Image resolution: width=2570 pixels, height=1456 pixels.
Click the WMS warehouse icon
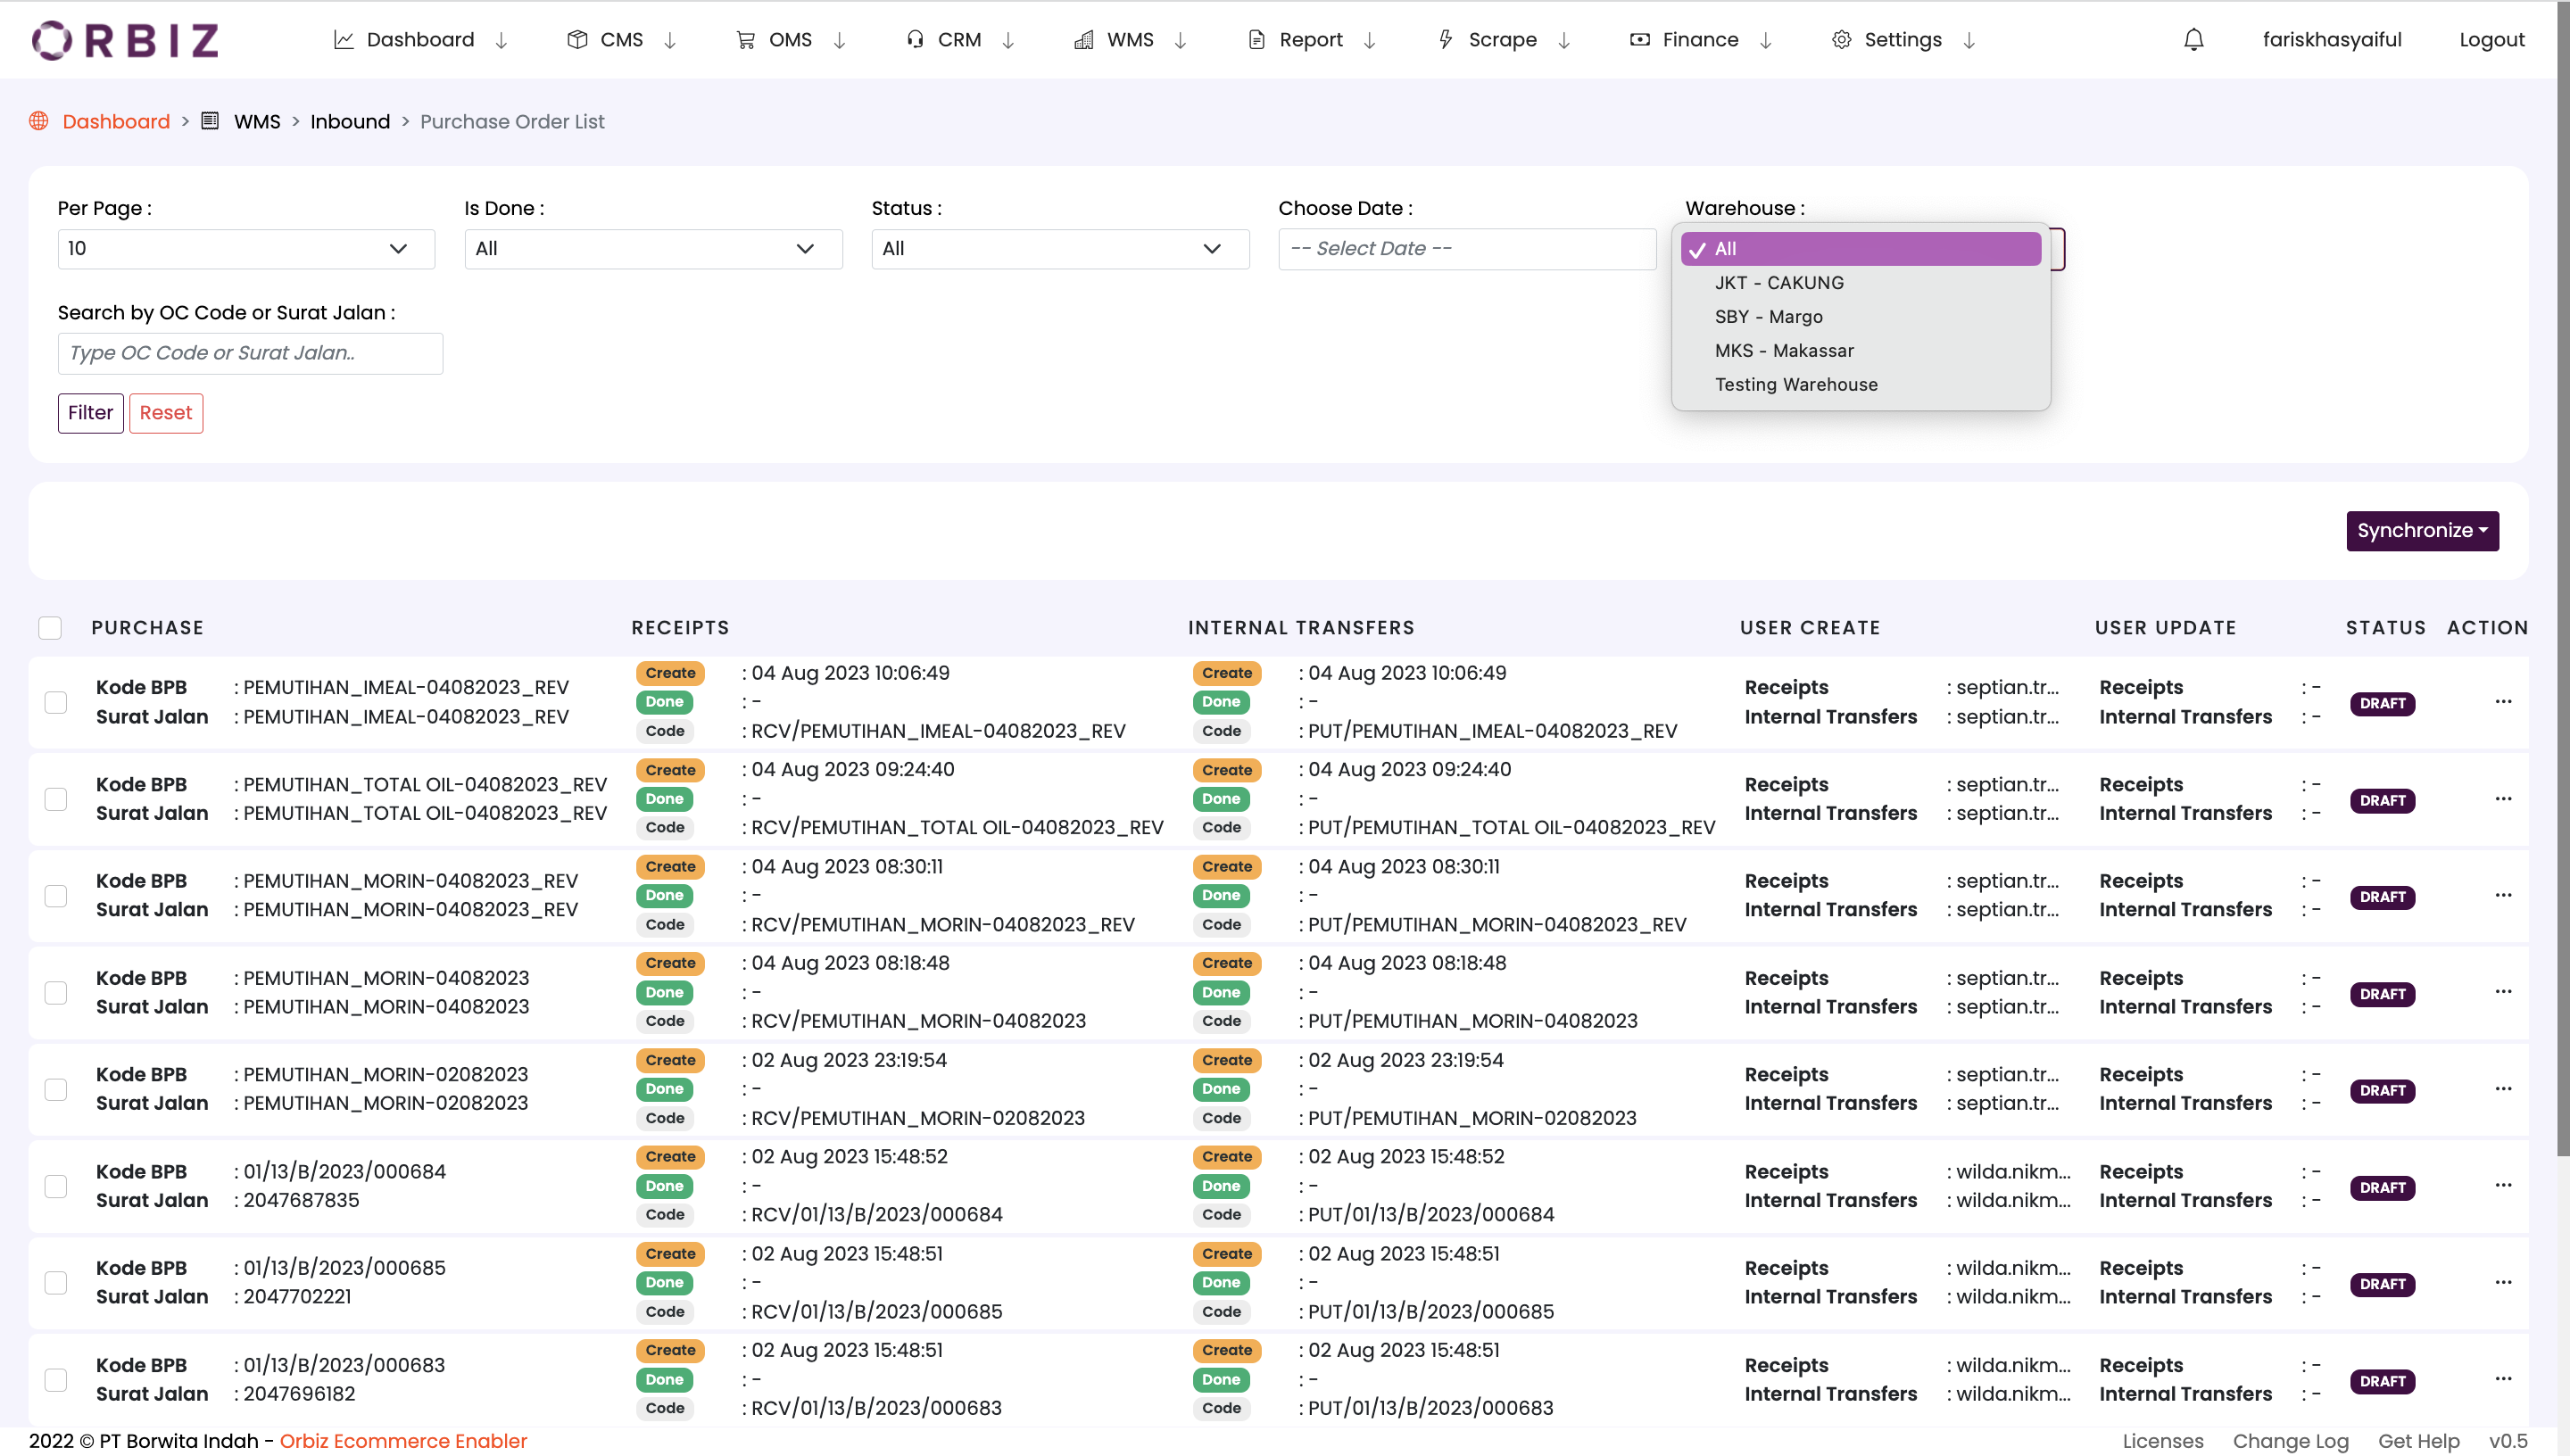tap(1083, 40)
